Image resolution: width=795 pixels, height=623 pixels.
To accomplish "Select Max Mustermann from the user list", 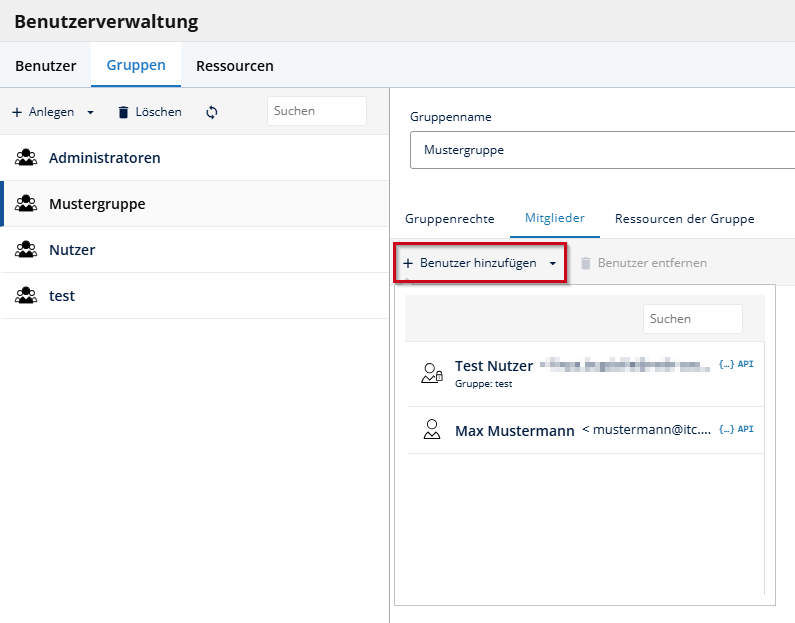I will 585,430.
